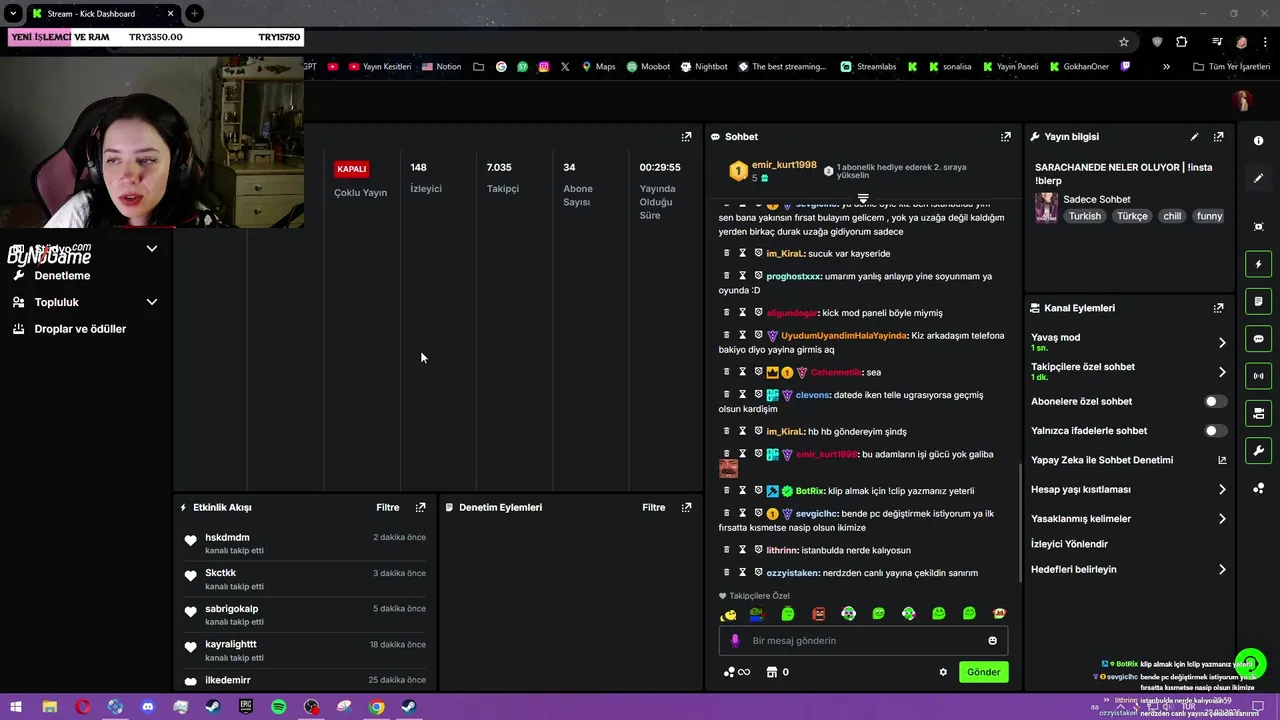The image size is (1280, 720).
Task: Pop out the stats panel
Action: pyautogui.click(x=686, y=136)
